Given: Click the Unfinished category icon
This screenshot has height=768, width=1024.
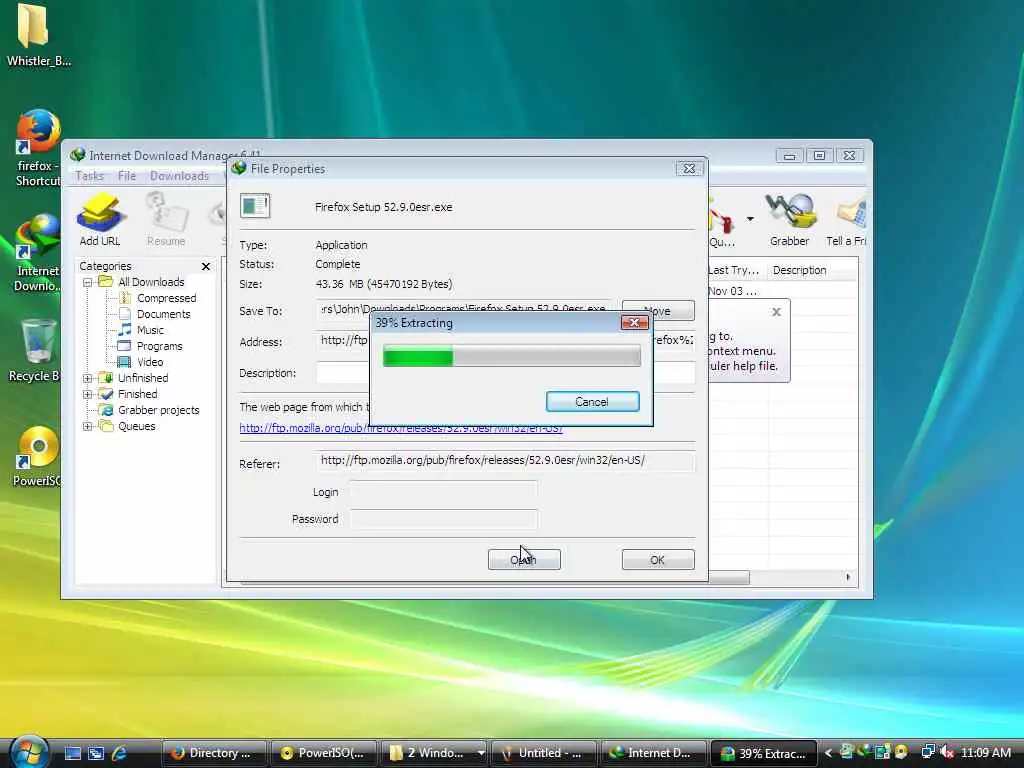Looking at the screenshot, I should 106,377.
